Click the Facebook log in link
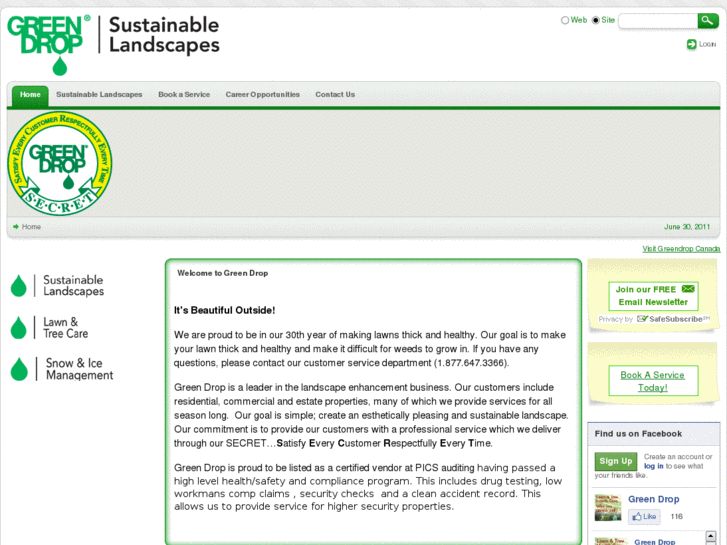The image size is (727, 545). tap(653, 466)
